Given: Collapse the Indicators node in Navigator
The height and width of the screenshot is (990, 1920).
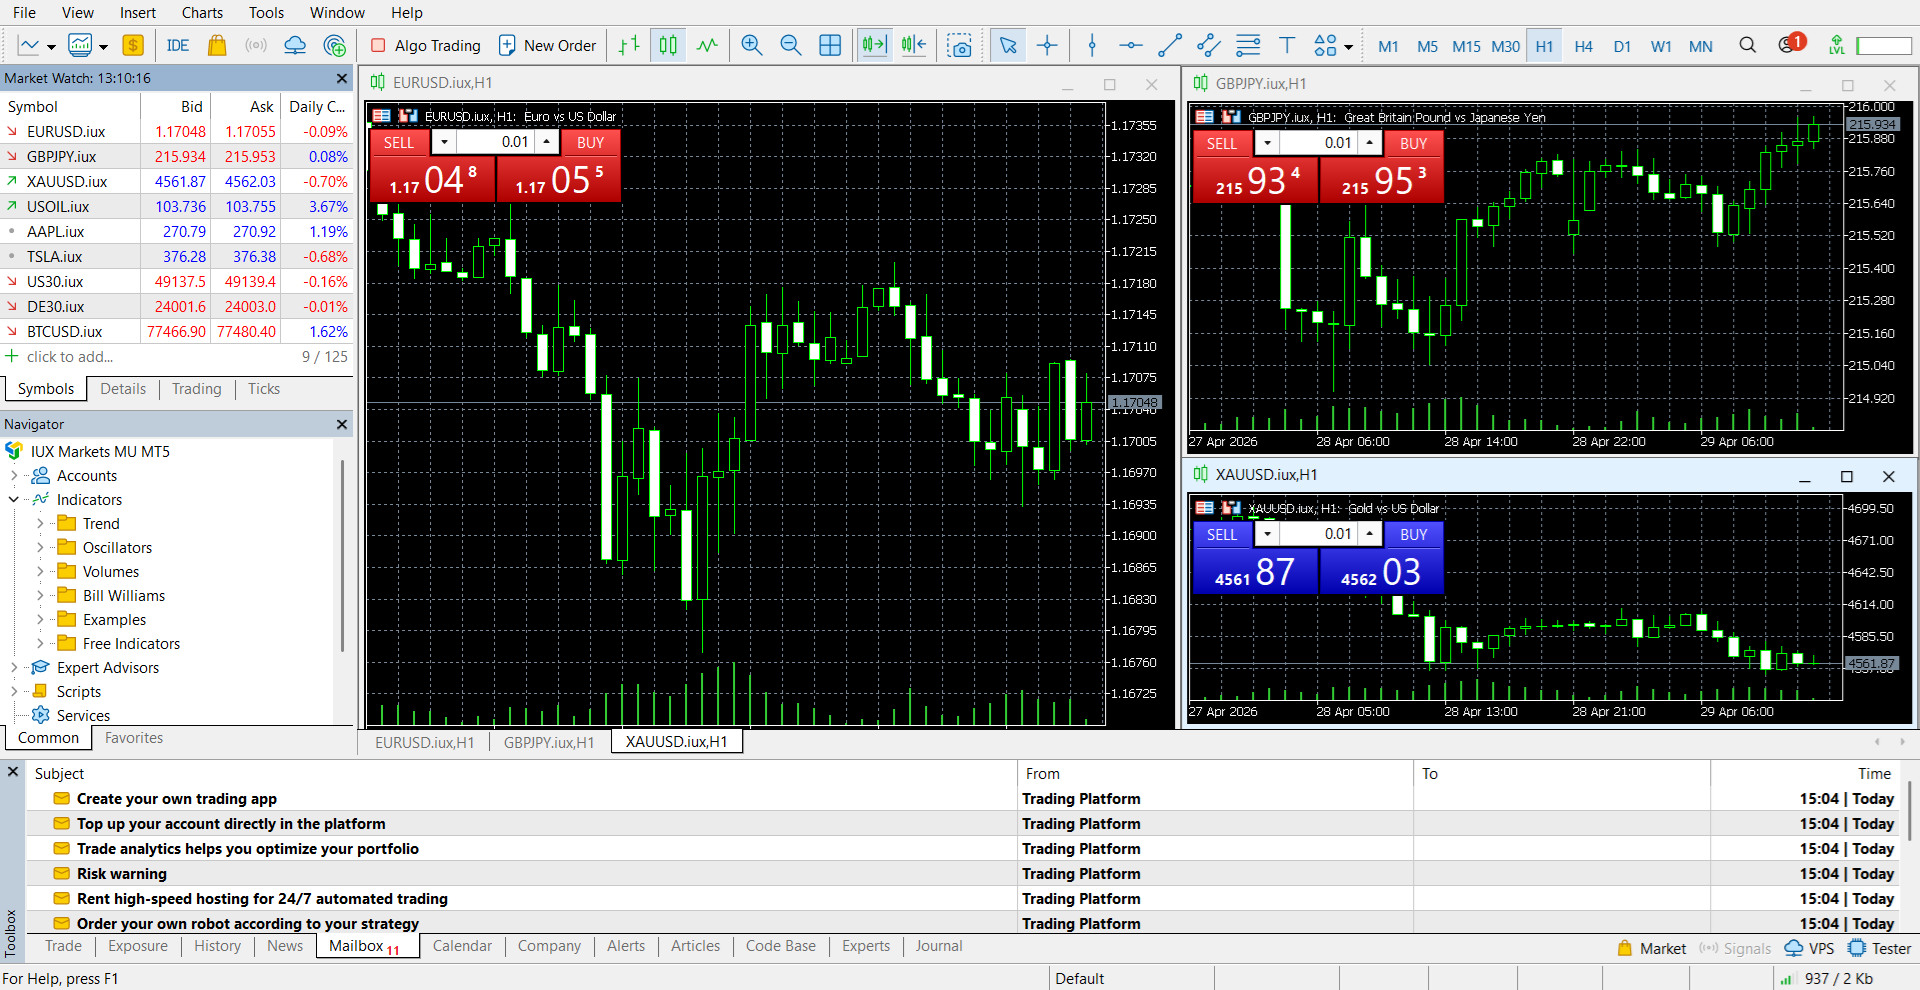Looking at the screenshot, I should tap(14, 500).
